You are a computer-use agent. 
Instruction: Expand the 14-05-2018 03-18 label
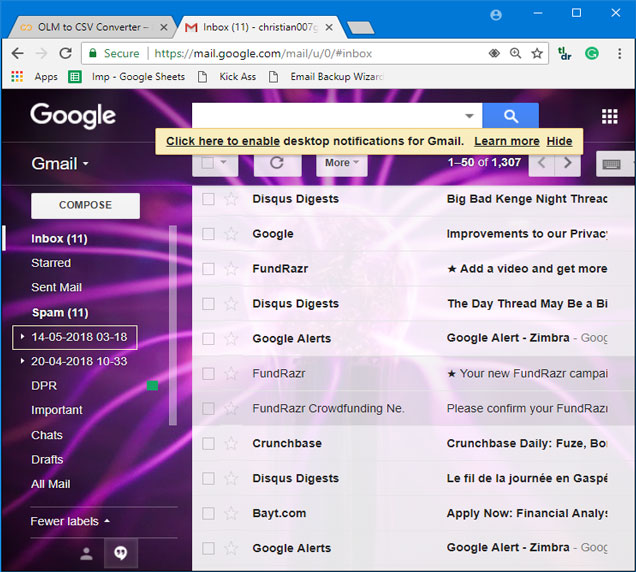(22, 337)
